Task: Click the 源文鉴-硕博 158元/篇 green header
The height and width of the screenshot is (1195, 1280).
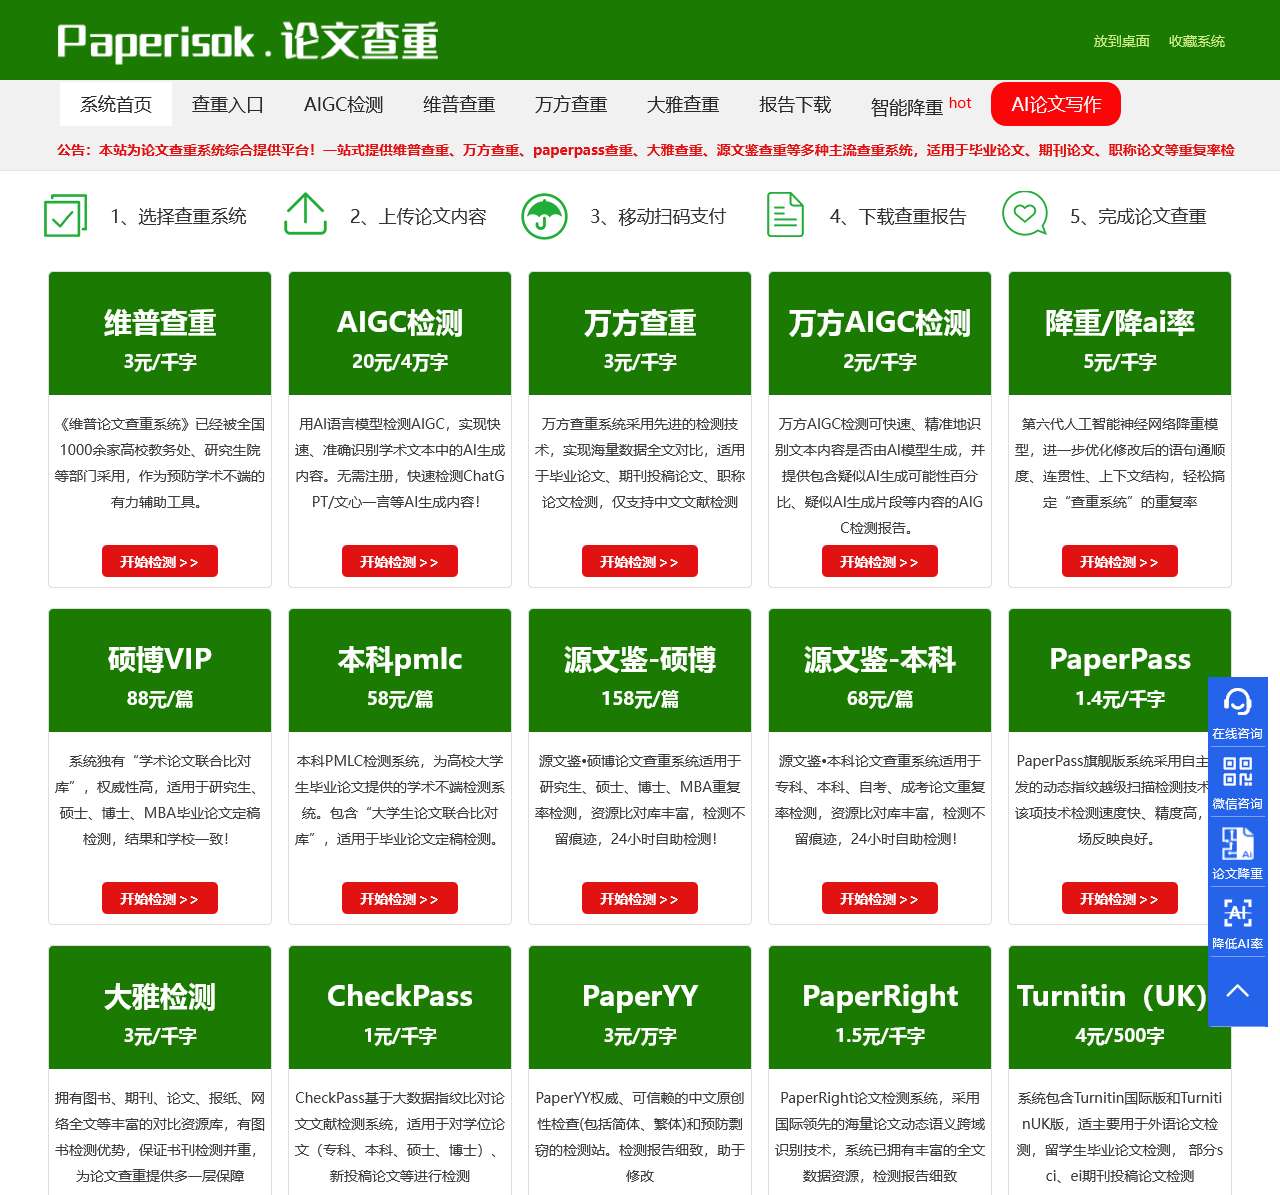Action: pos(640,671)
